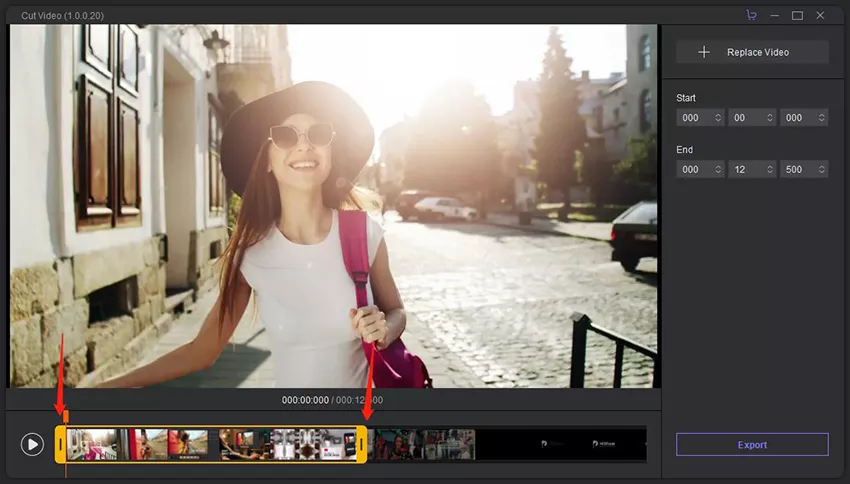
Task: Grab the left yellow trim handle
Action: pos(60,444)
